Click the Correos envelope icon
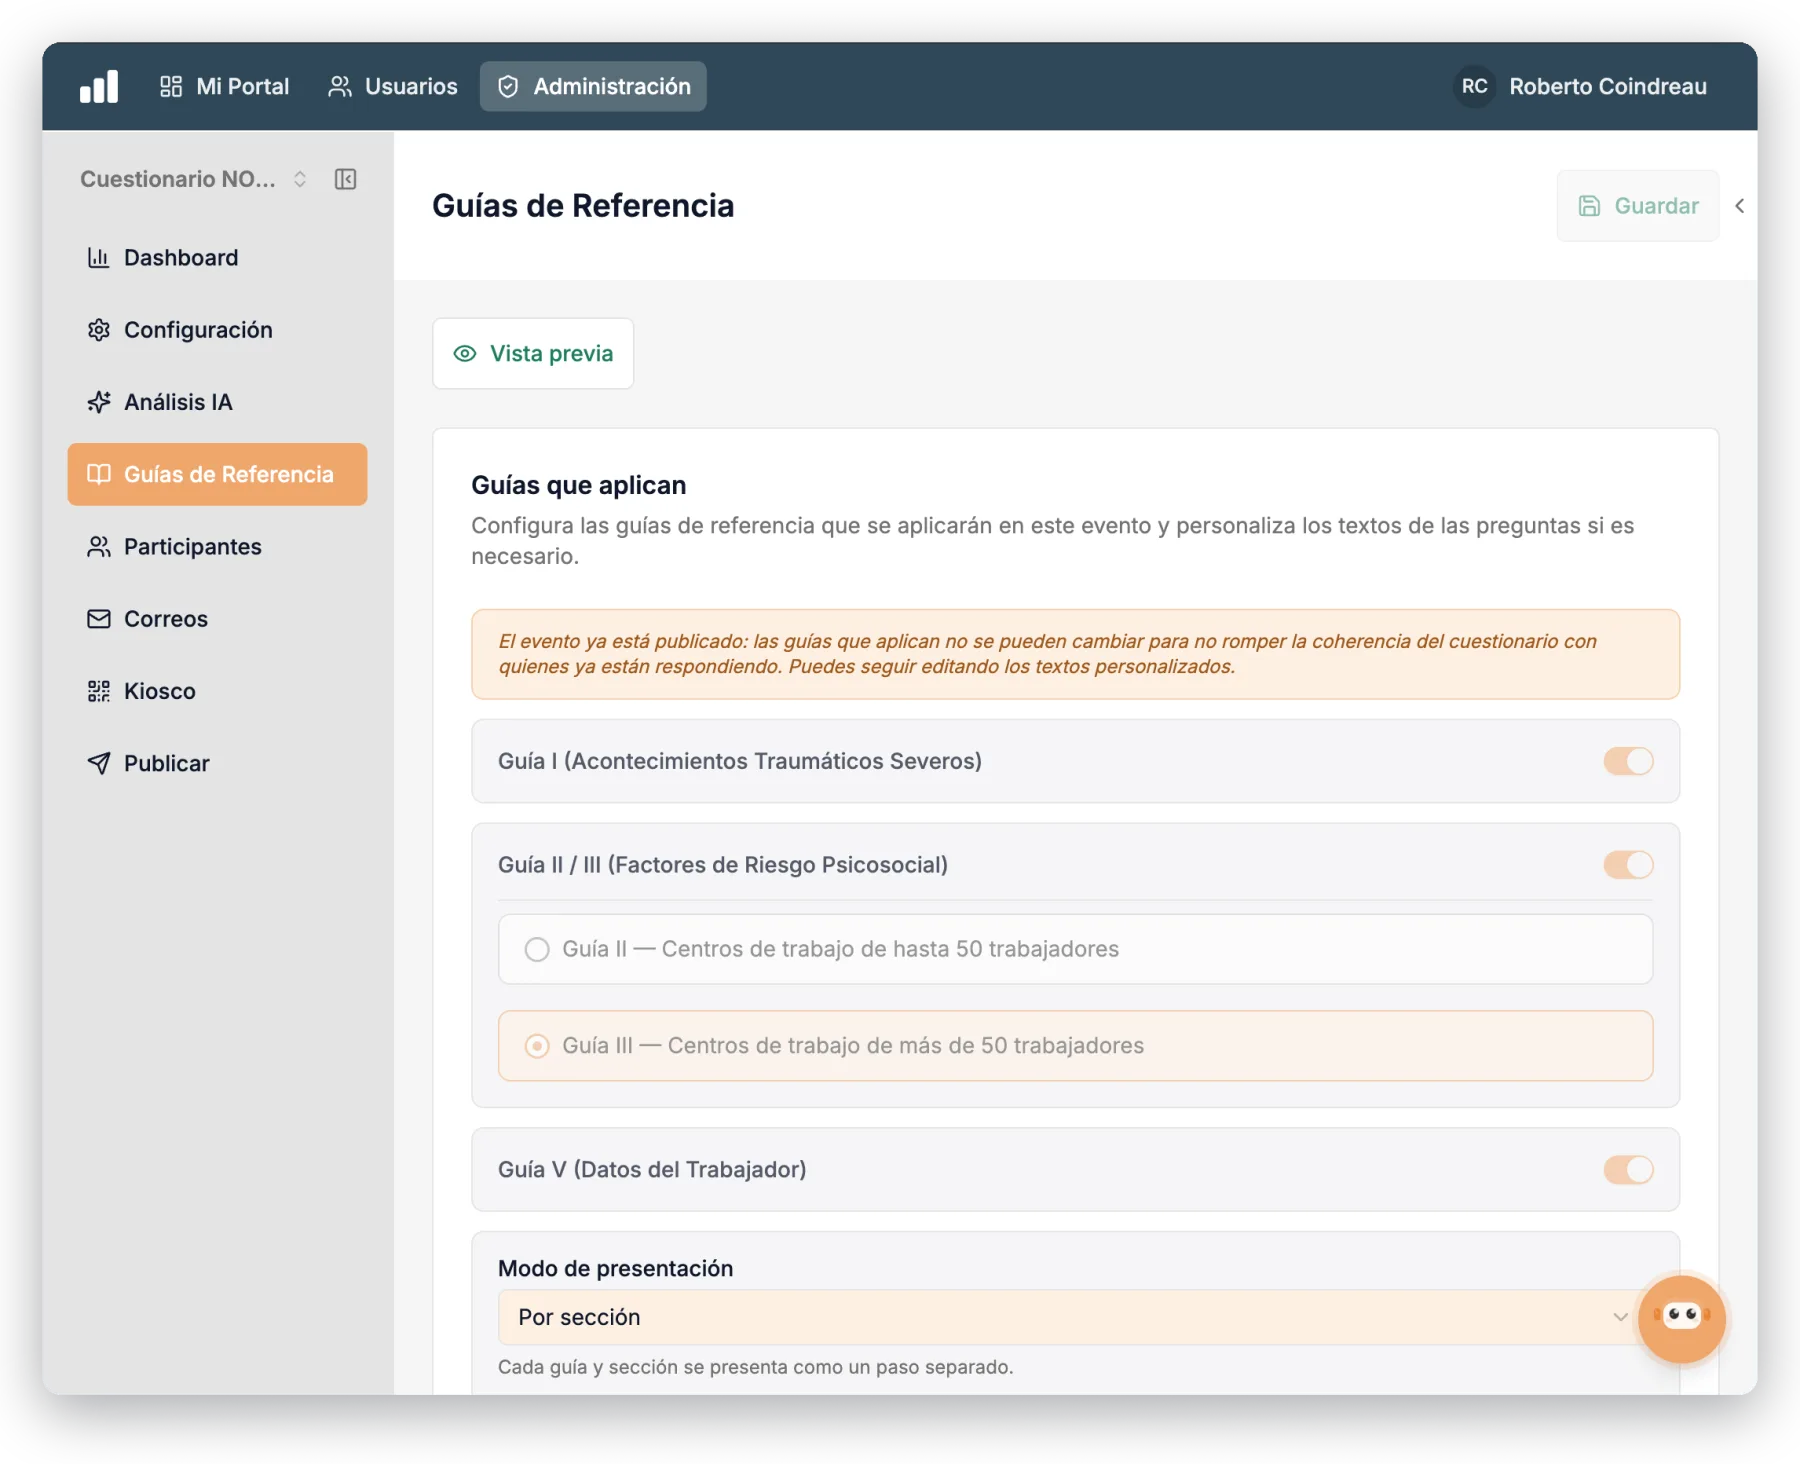The image size is (1800, 1464). pyautogui.click(x=98, y=619)
